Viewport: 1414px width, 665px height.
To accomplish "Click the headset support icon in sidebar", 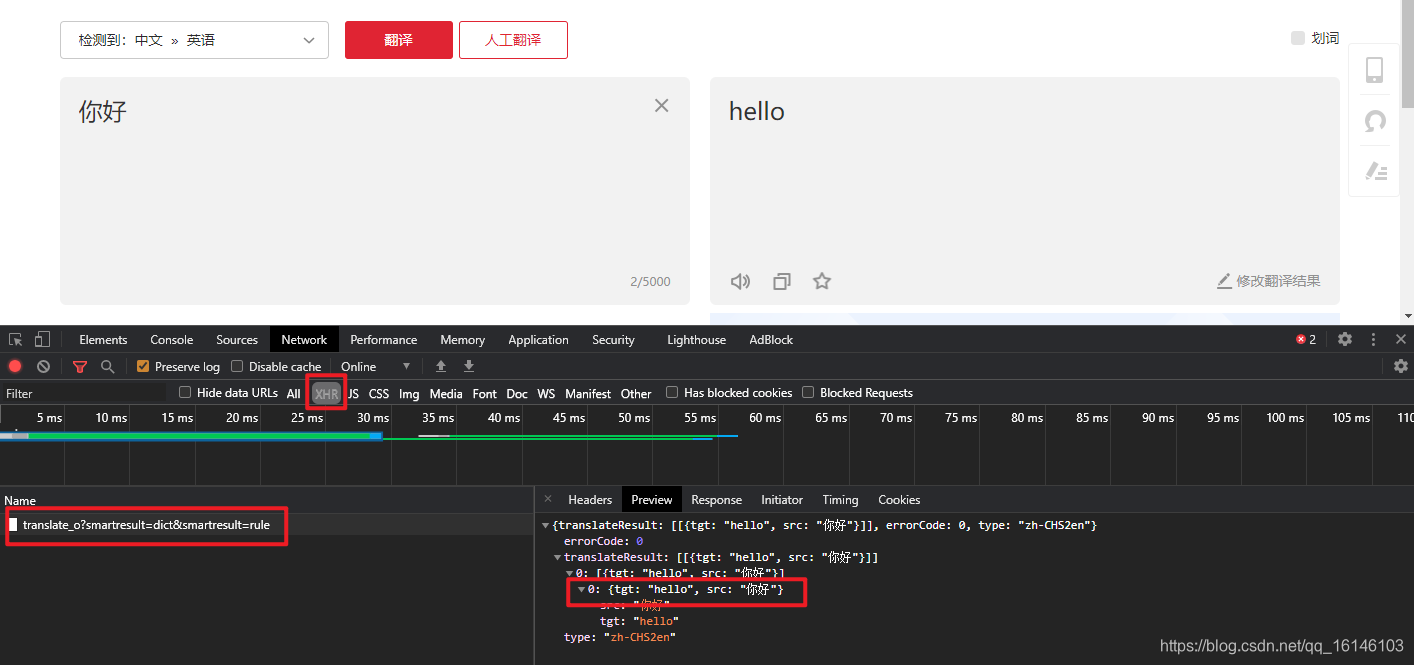I will point(1375,121).
